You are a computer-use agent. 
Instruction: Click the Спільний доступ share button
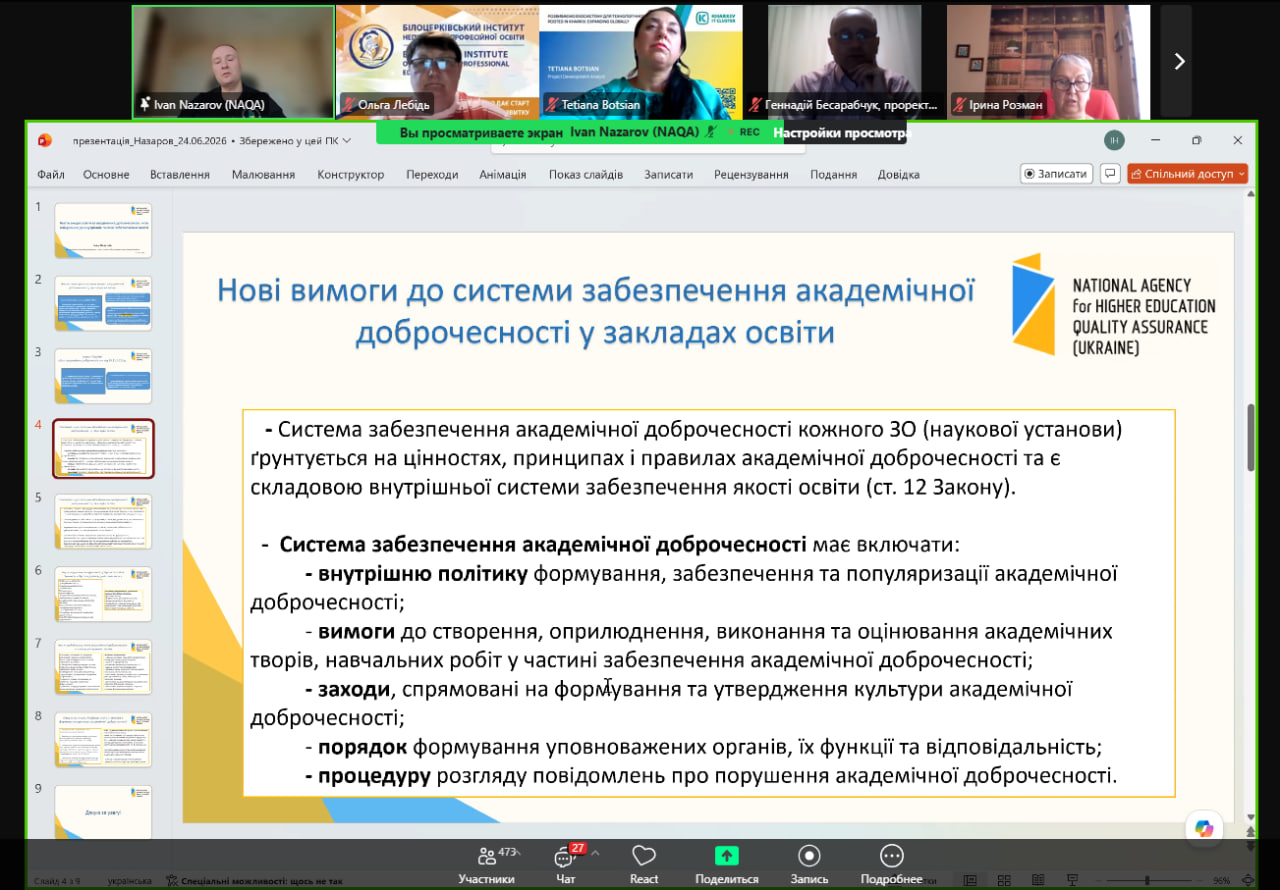pyautogui.click(x=1188, y=173)
